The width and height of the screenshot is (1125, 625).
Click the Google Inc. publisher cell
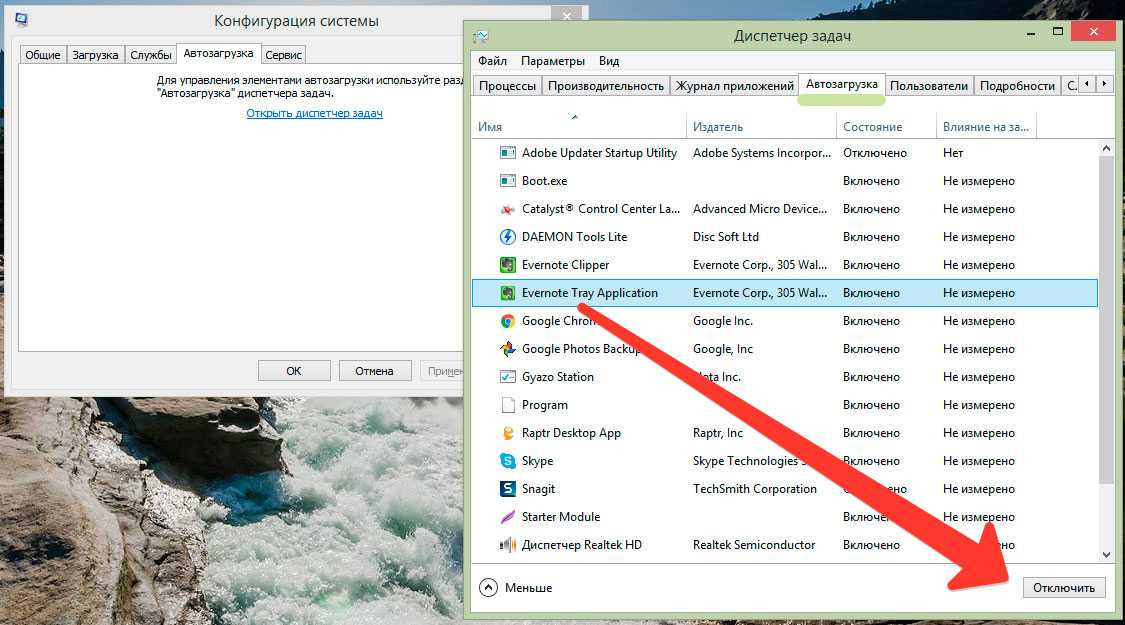[x=722, y=321]
